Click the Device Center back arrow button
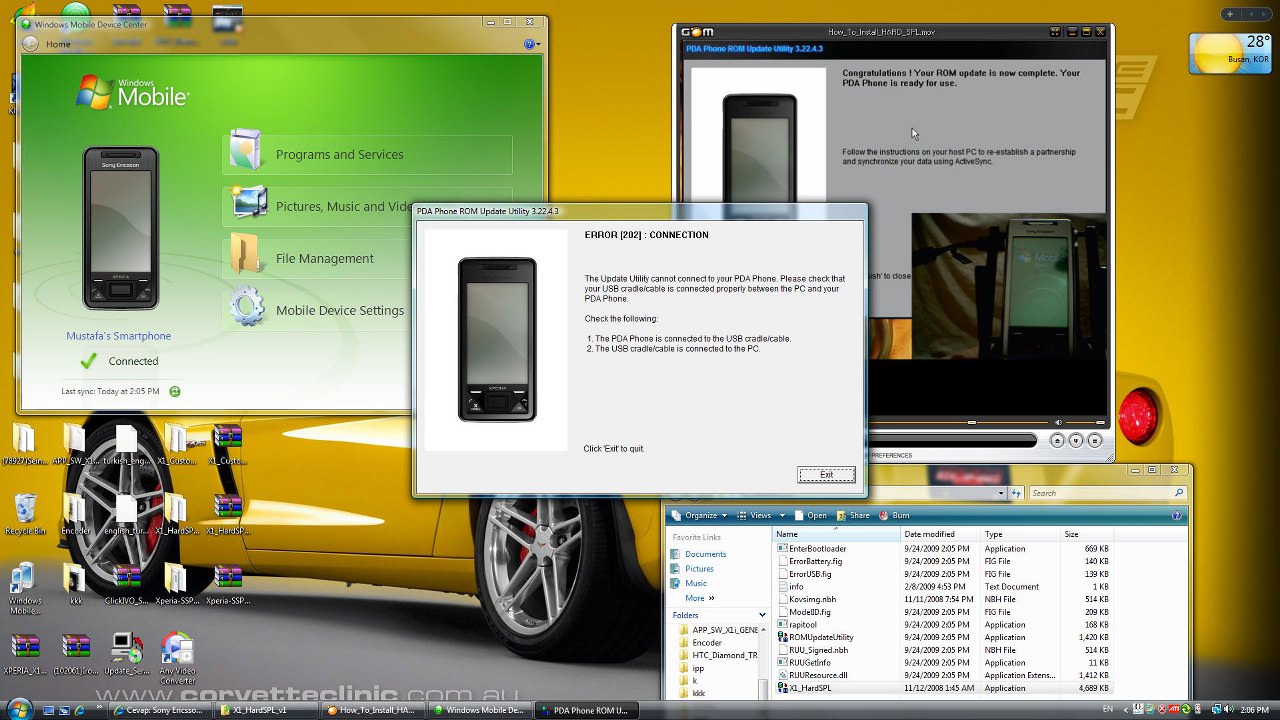 [30, 44]
